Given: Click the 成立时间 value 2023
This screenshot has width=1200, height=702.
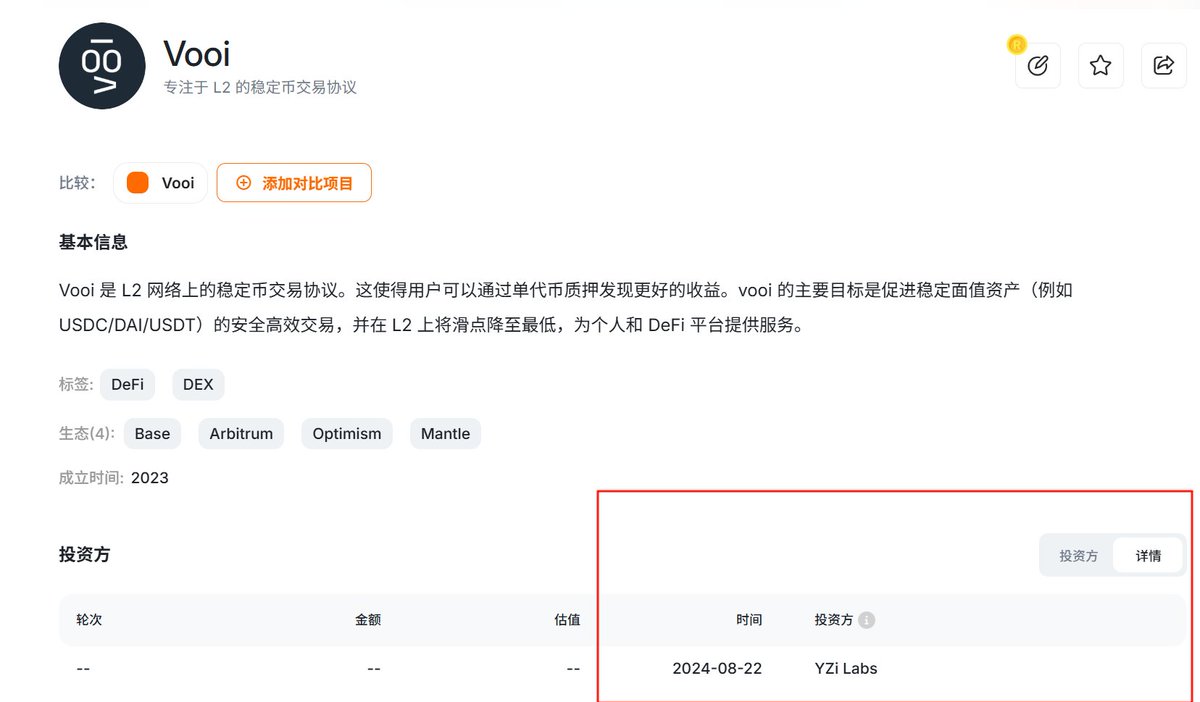Looking at the screenshot, I should pos(150,478).
